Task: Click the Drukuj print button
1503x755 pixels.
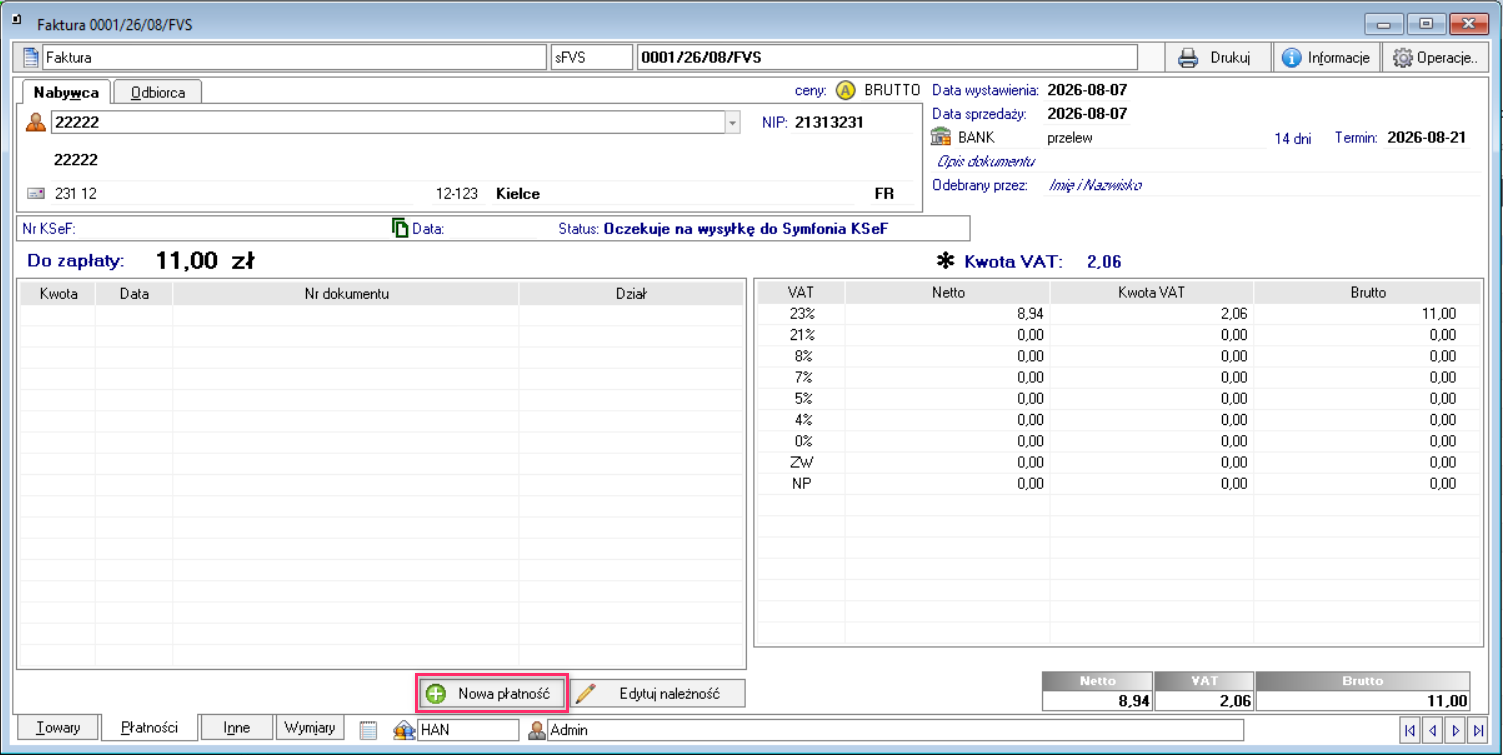Action: [1215, 57]
